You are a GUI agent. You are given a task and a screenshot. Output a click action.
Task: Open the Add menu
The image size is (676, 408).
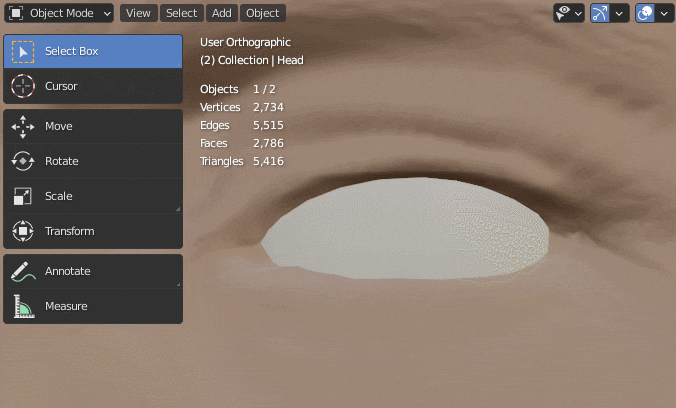point(222,13)
